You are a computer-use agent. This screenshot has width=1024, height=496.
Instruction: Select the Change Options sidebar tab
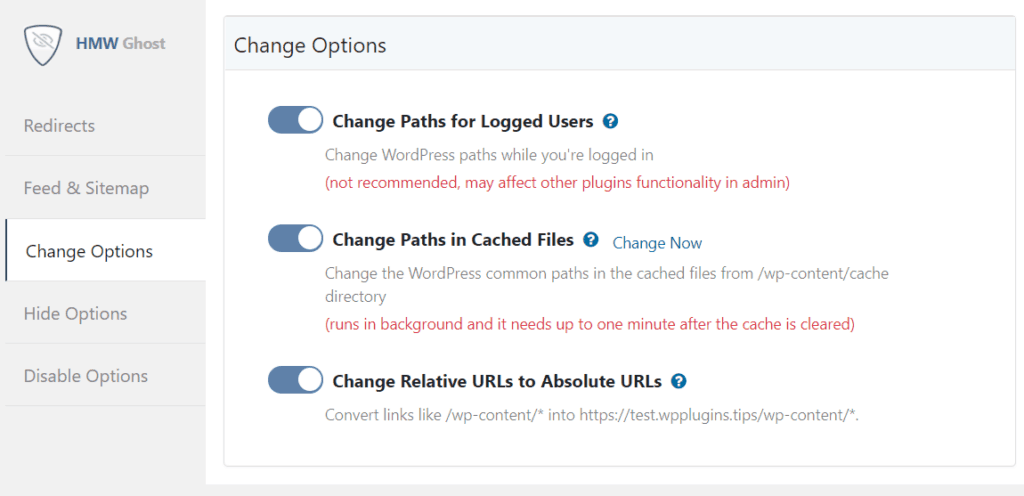(x=89, y=251)
